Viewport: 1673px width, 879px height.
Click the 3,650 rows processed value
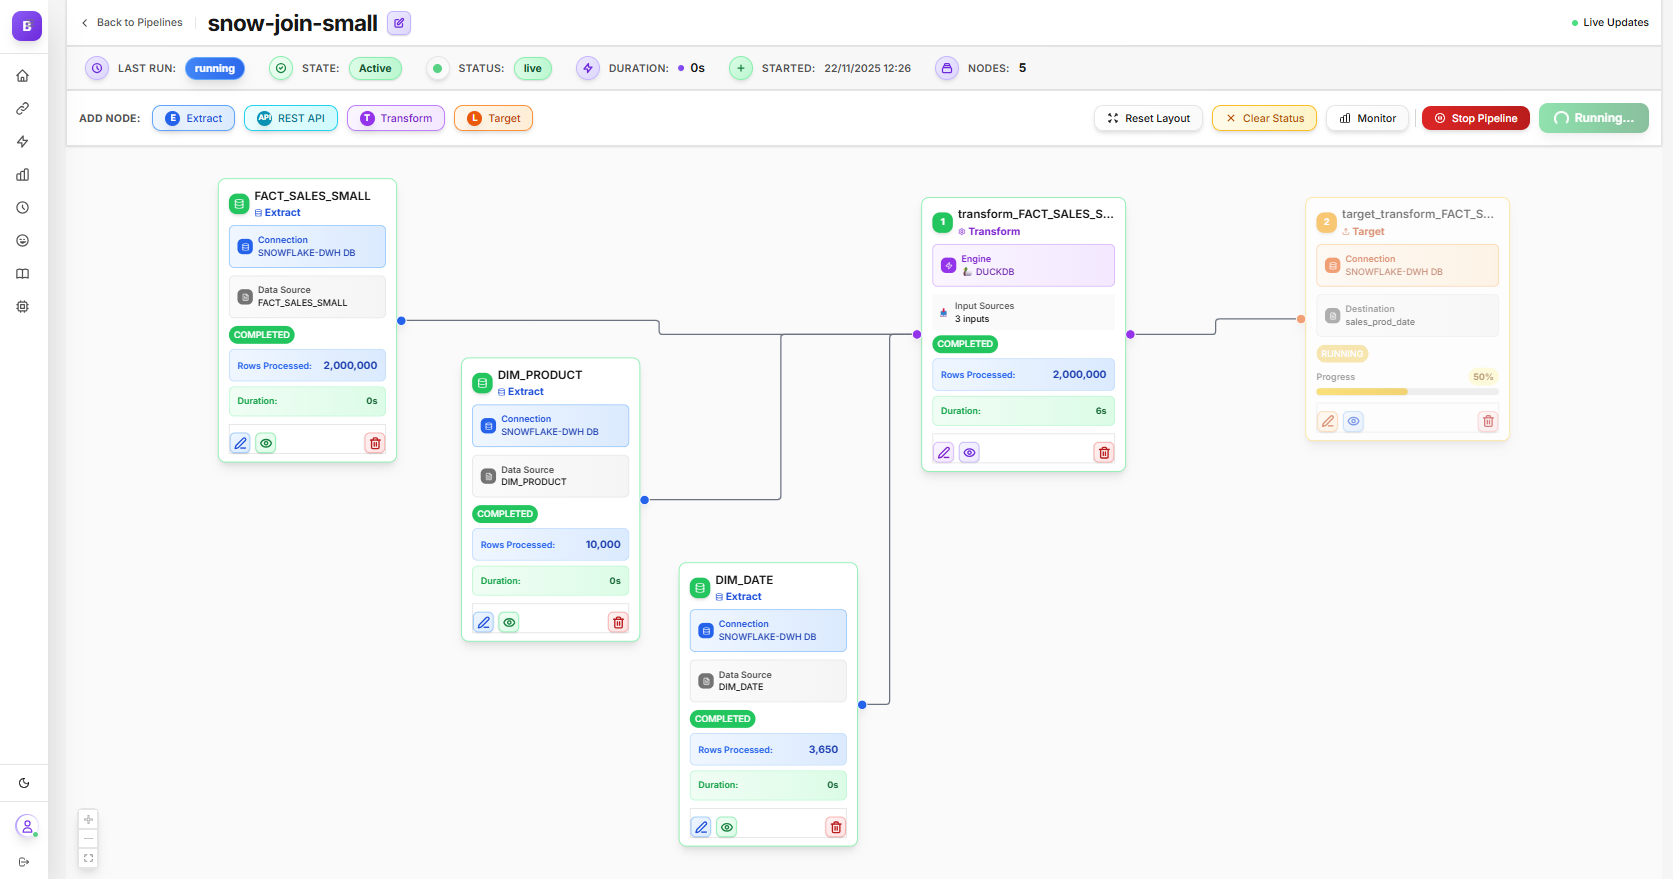[x=823, y=750]
